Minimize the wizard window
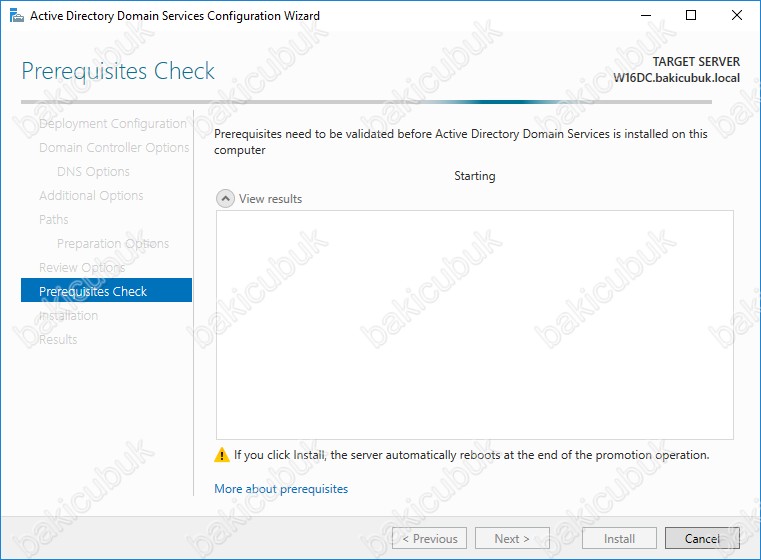The image size is (761, 560). [646, 16]
